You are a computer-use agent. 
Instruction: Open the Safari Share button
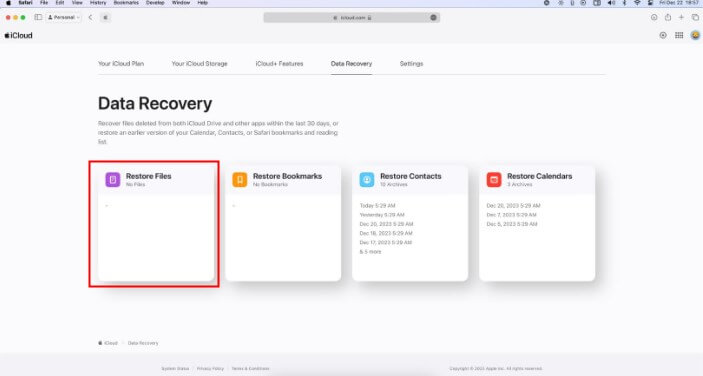[x=668, y=17]
